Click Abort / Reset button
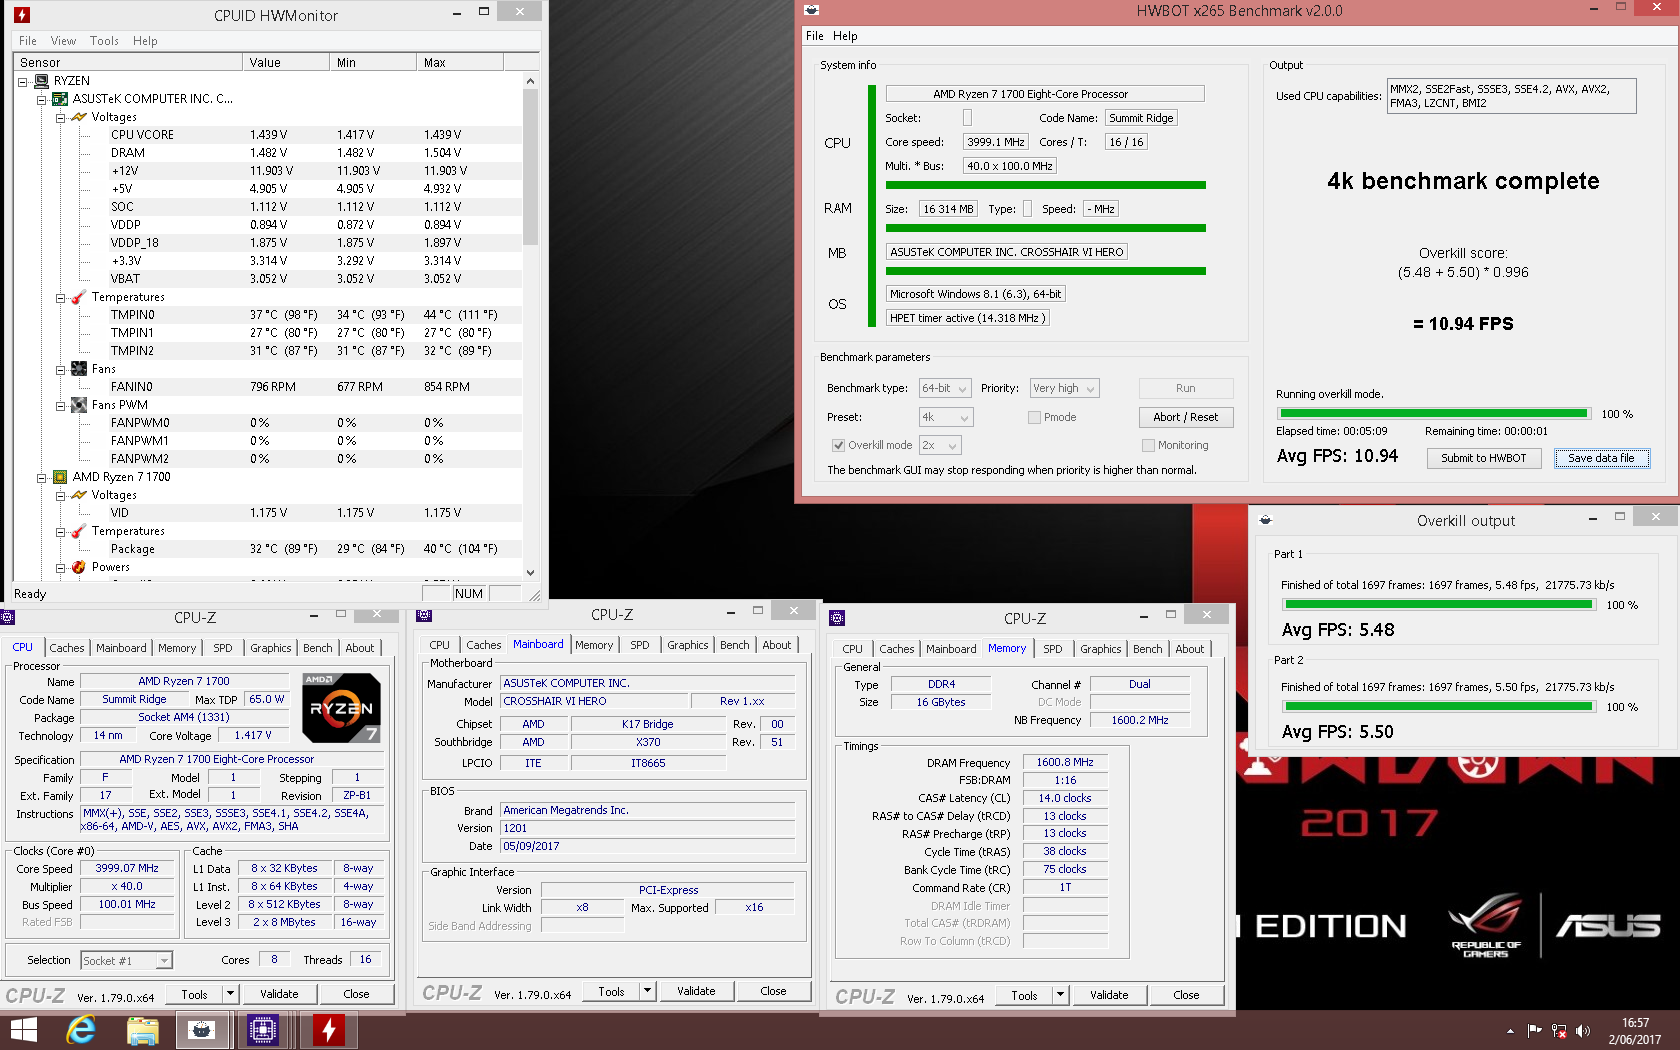1680x1050 pixels. tap(1186, 417)
